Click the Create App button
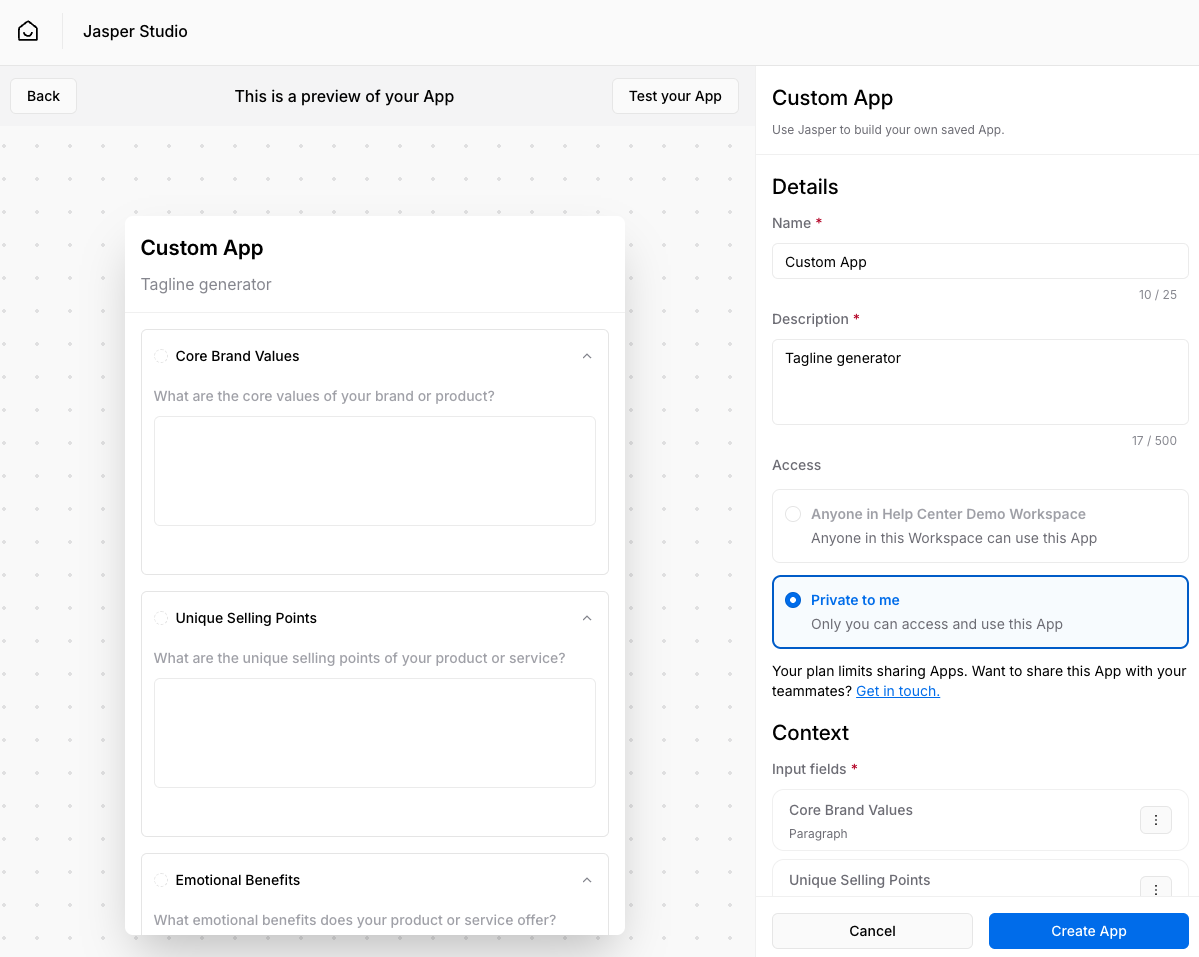Viewport: 1199px width, 957px height. pos(1088,931)
